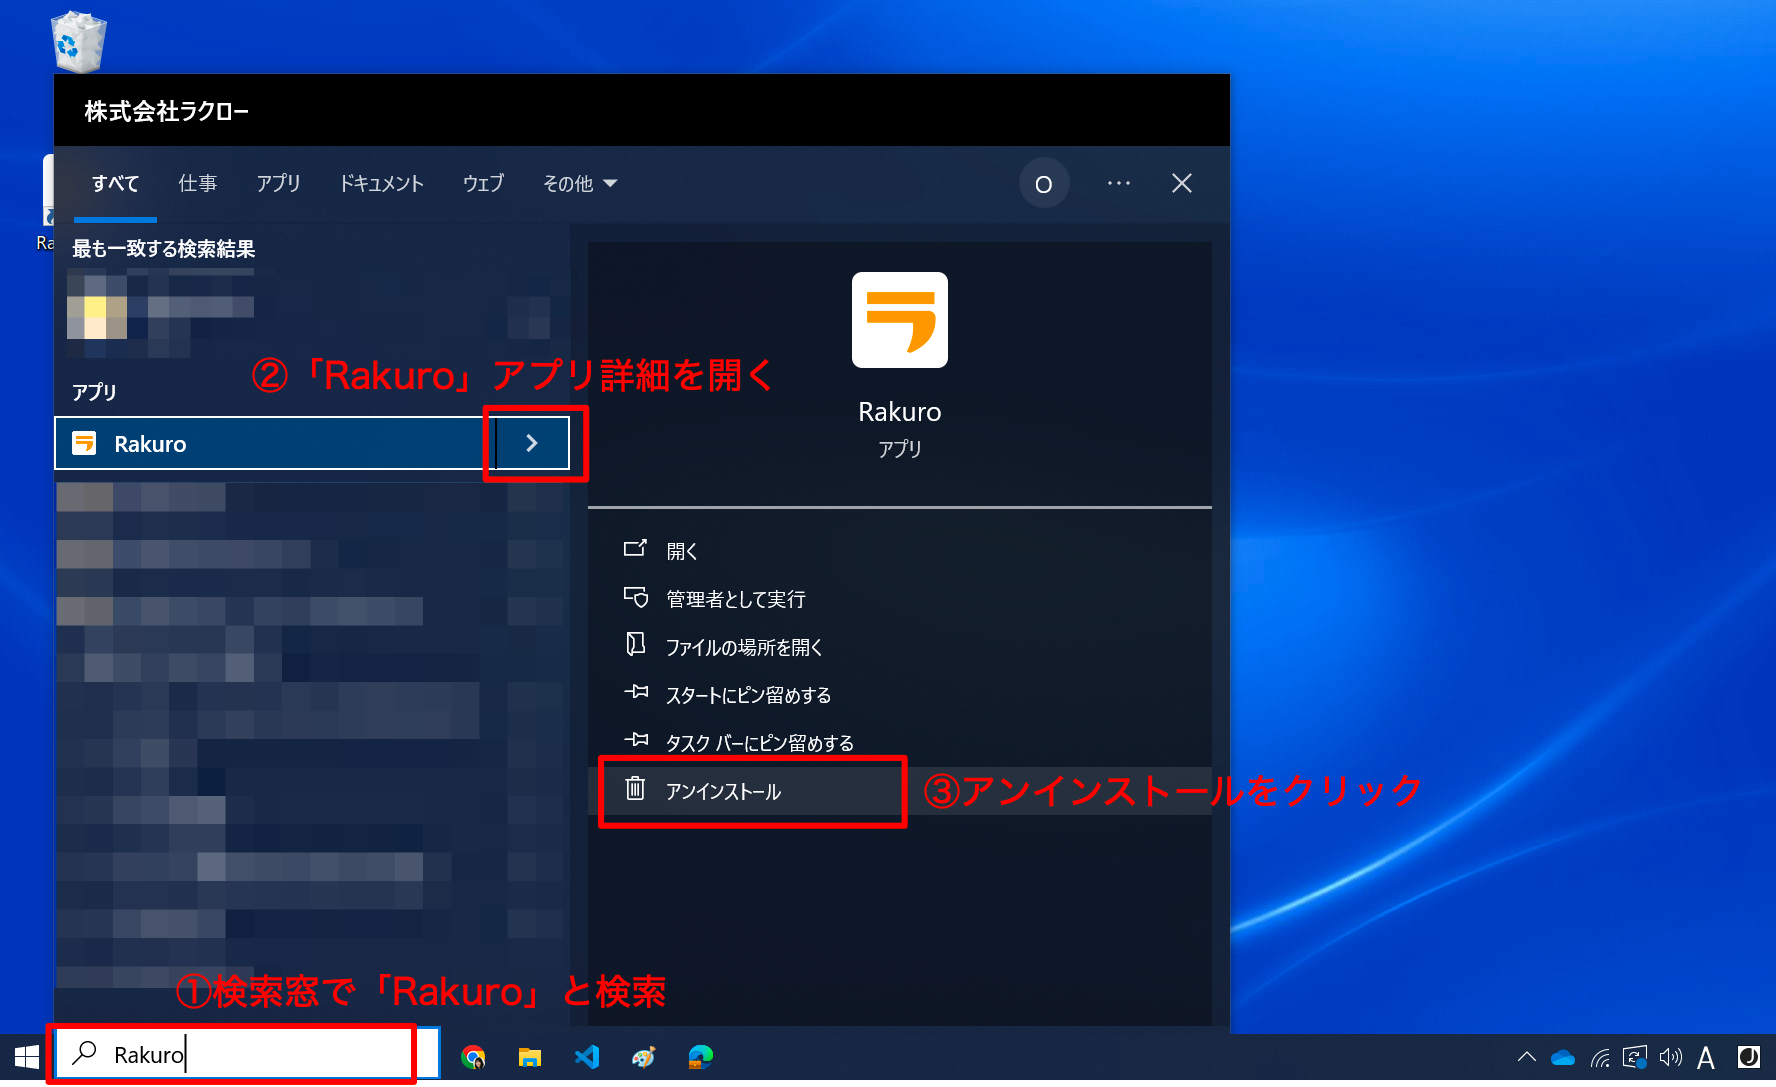
Task: Launch Visual Studio Code from the taskbar
Action: [x=587, y=1057]
